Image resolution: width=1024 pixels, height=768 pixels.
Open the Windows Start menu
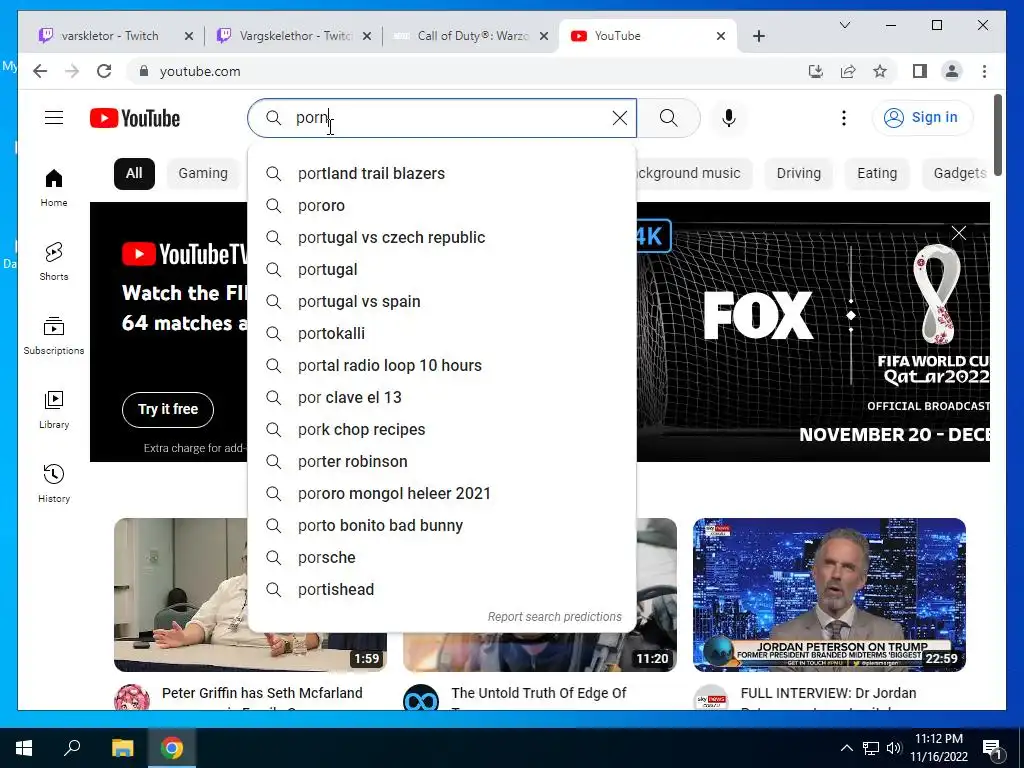click(24, 748)
